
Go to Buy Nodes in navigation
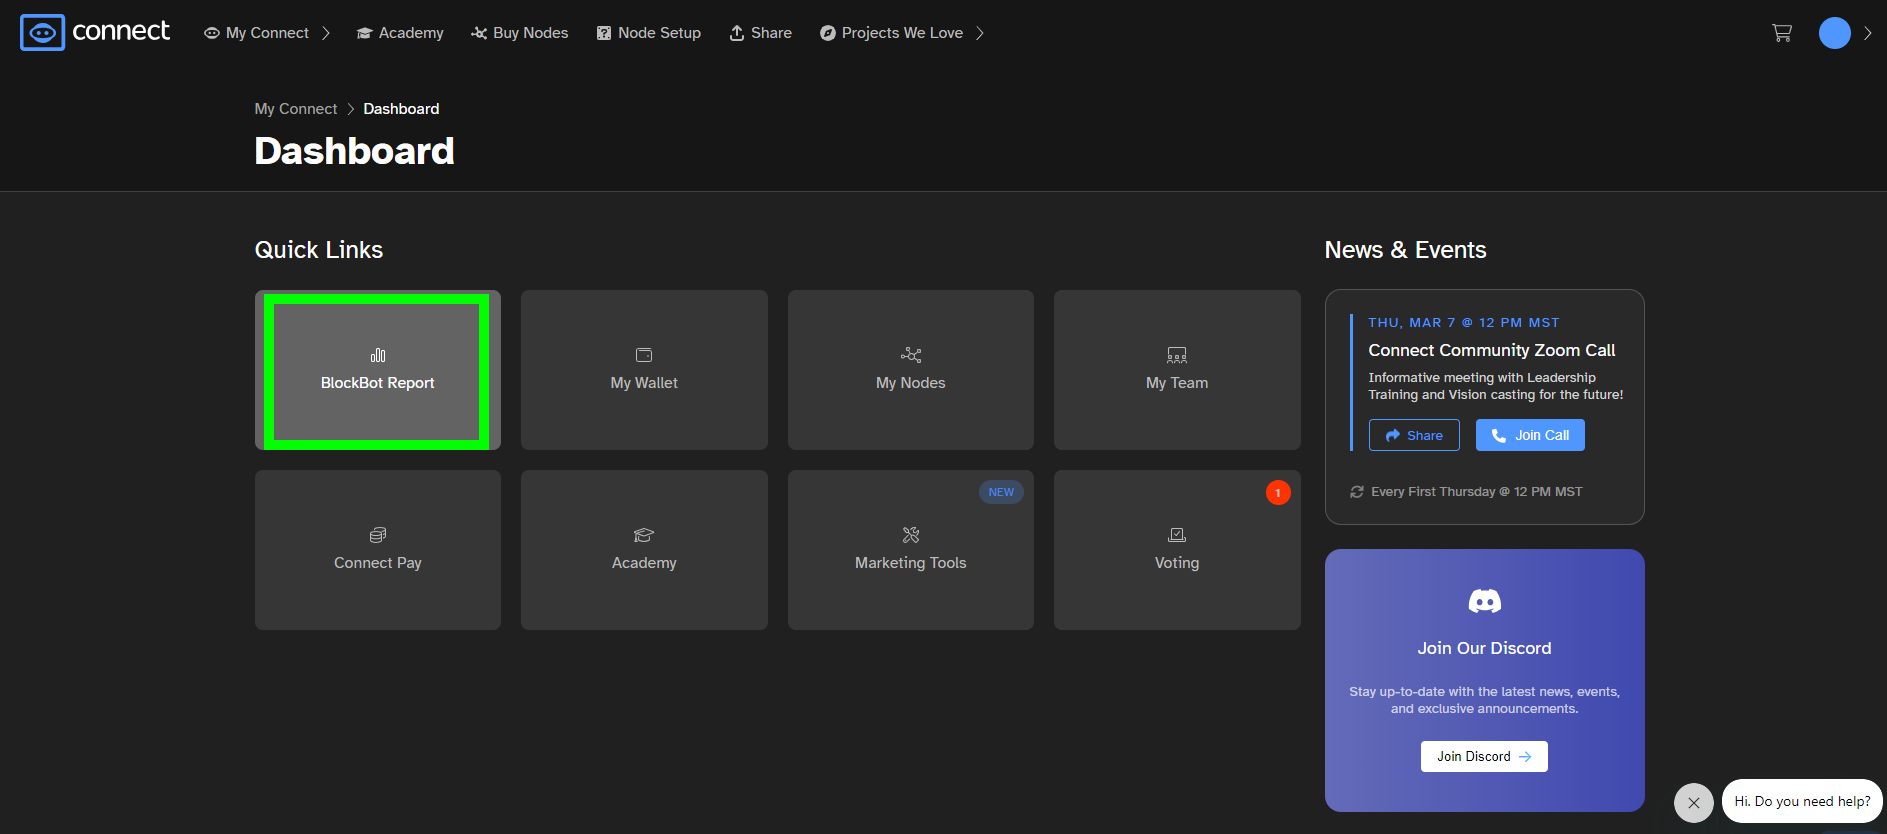click(x=520, y=33)
